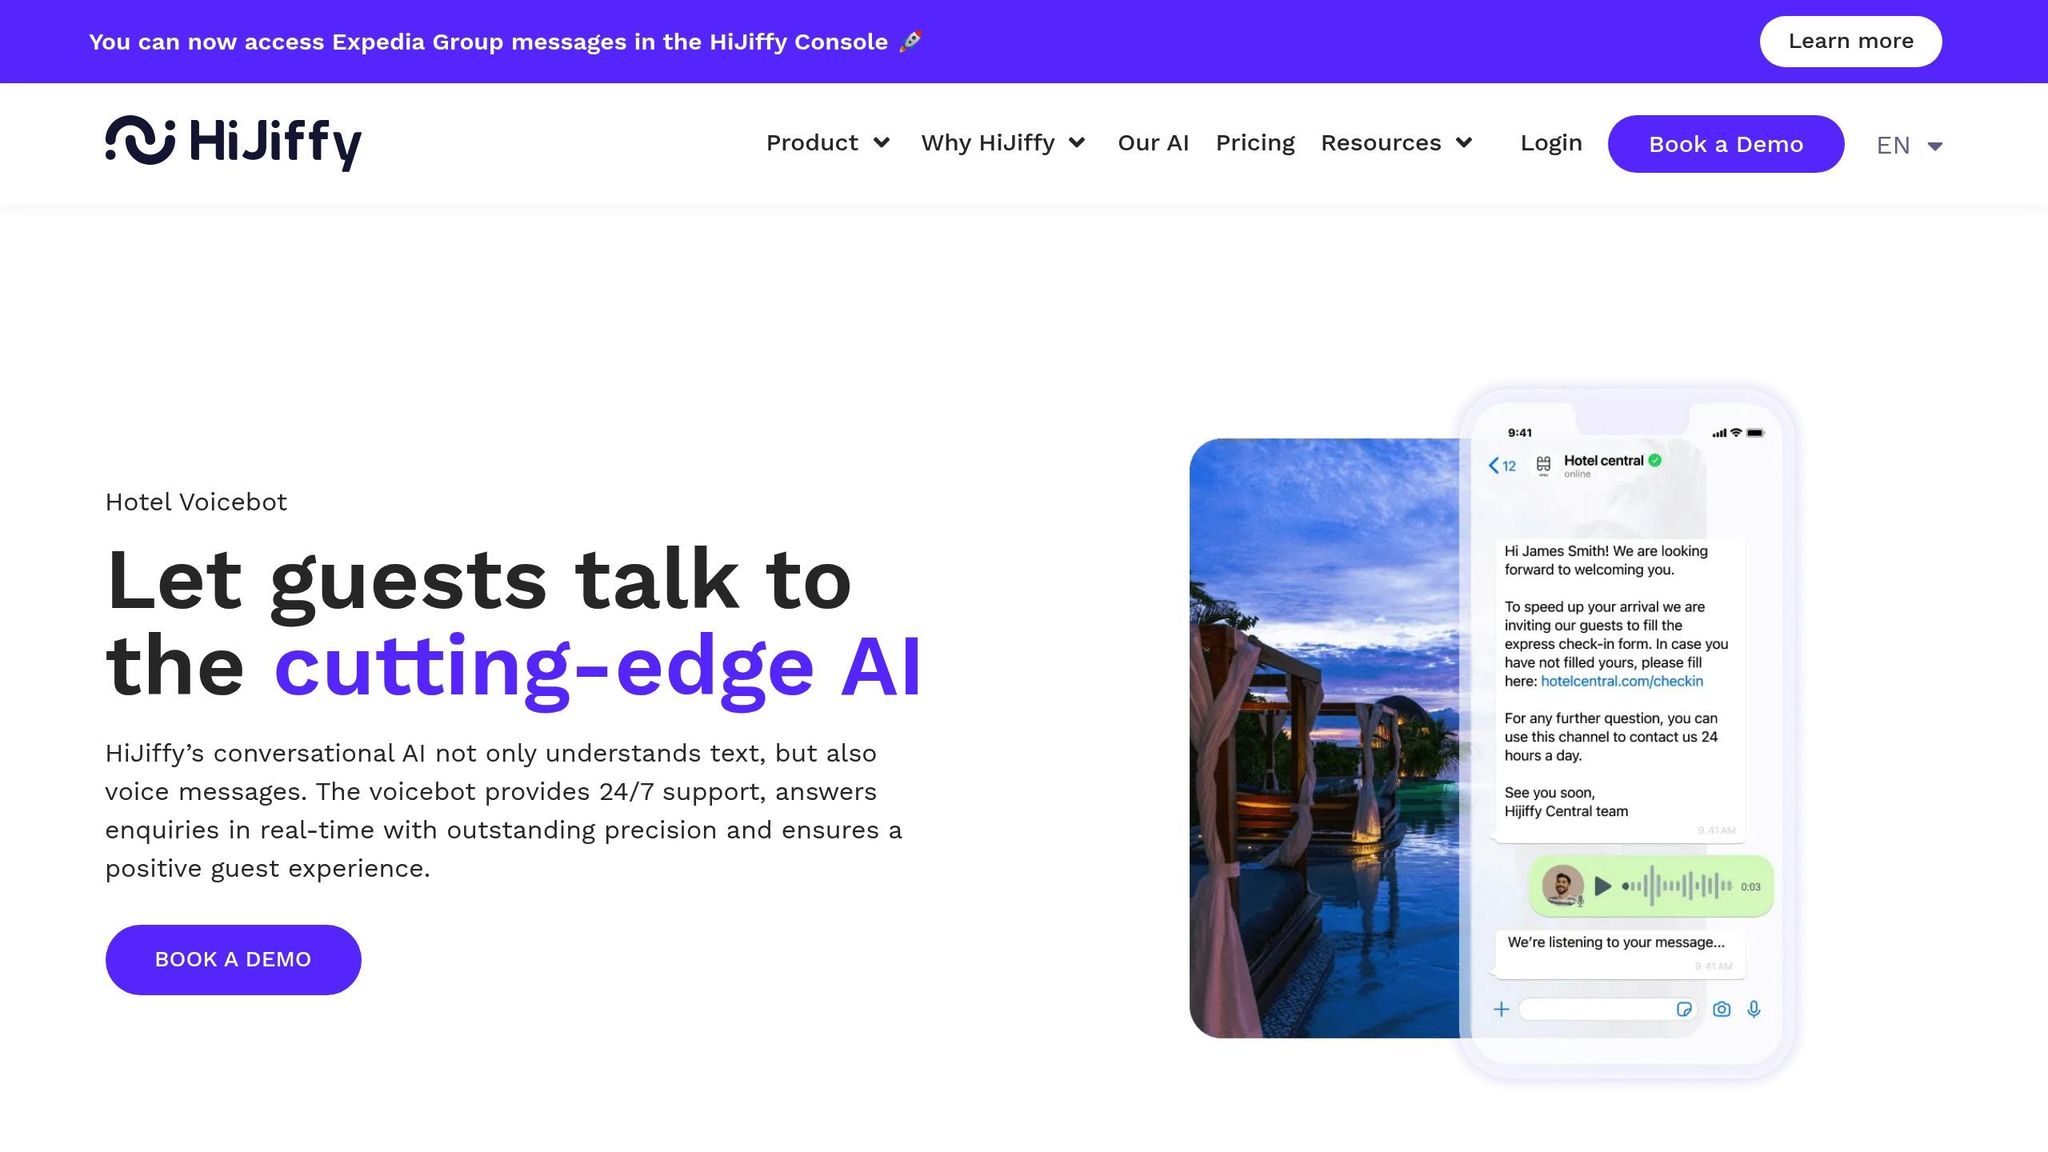The height and width of the screenshot is (1152, 2048).
Task: Open the Our AI page
Action: pos(1153,143)
